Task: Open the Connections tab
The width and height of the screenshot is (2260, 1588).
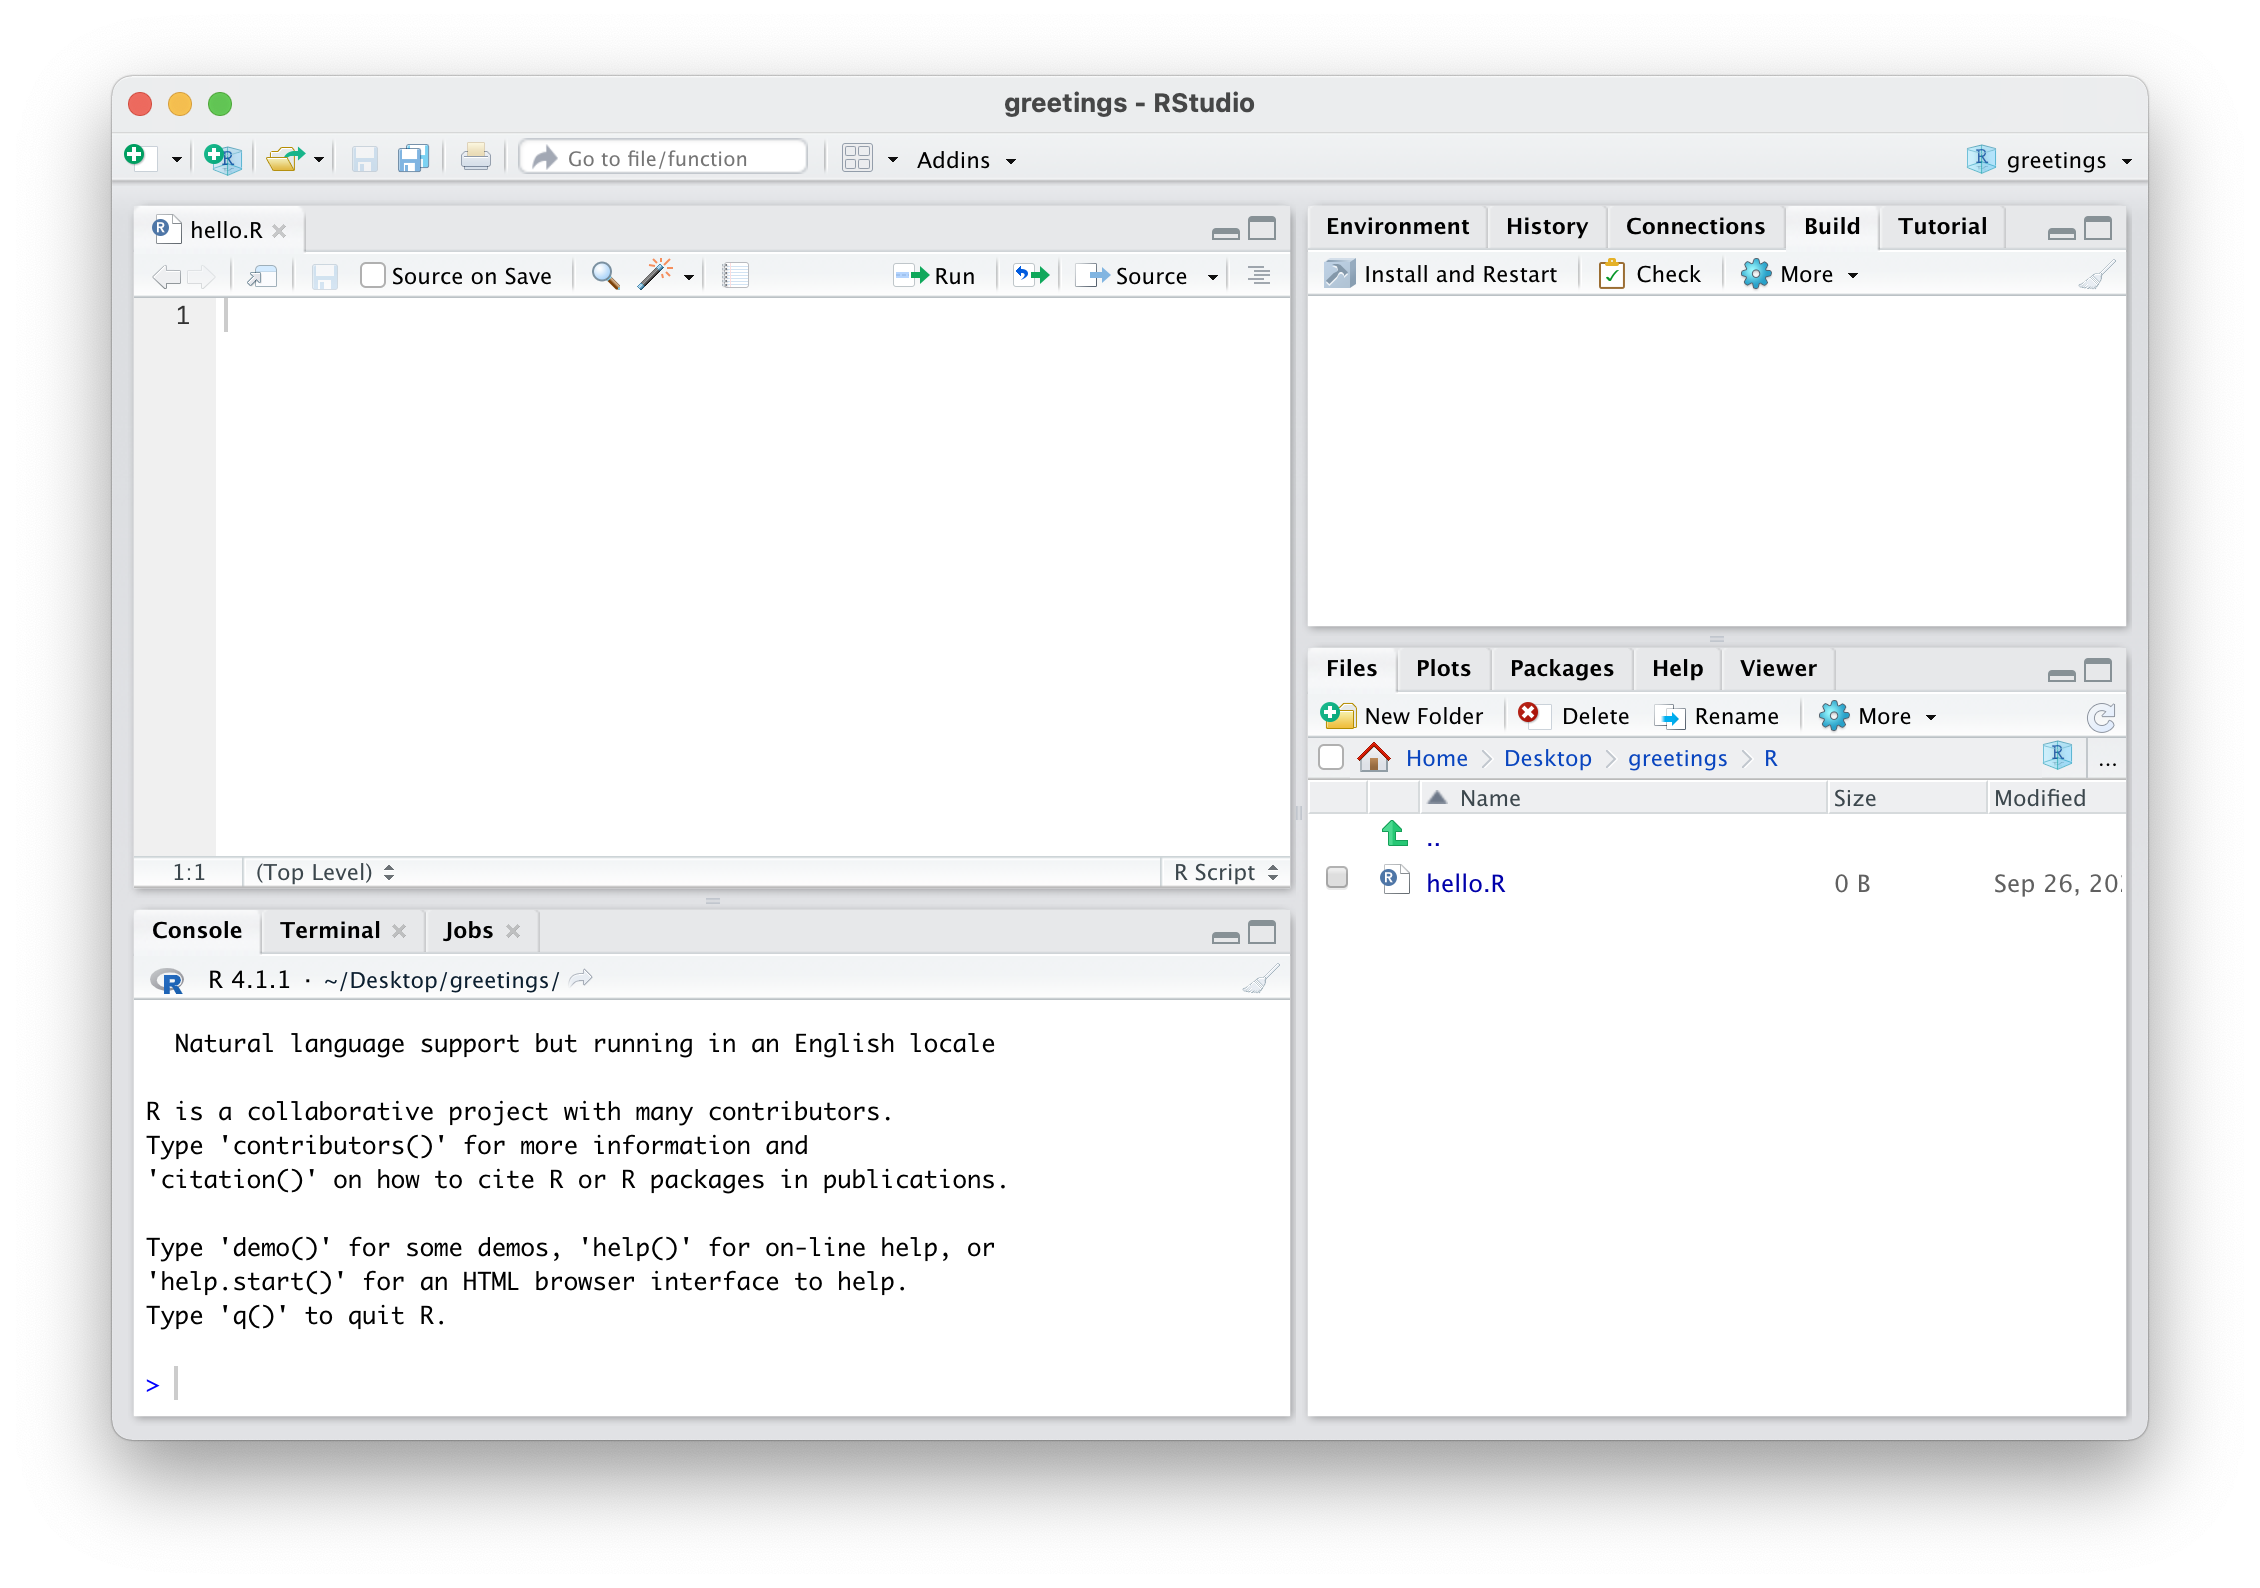Action: (1695, 226)
